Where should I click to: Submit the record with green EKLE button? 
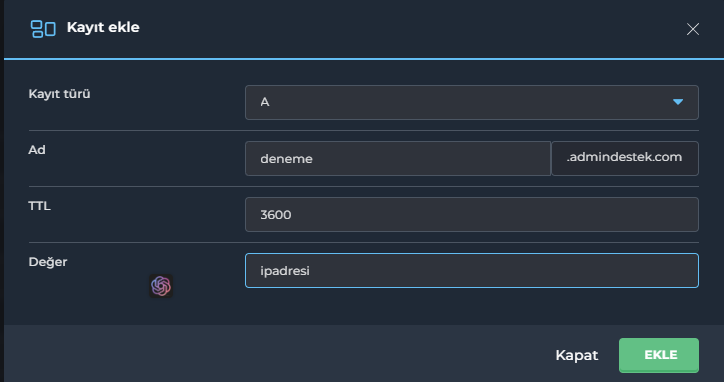point(658,355)
